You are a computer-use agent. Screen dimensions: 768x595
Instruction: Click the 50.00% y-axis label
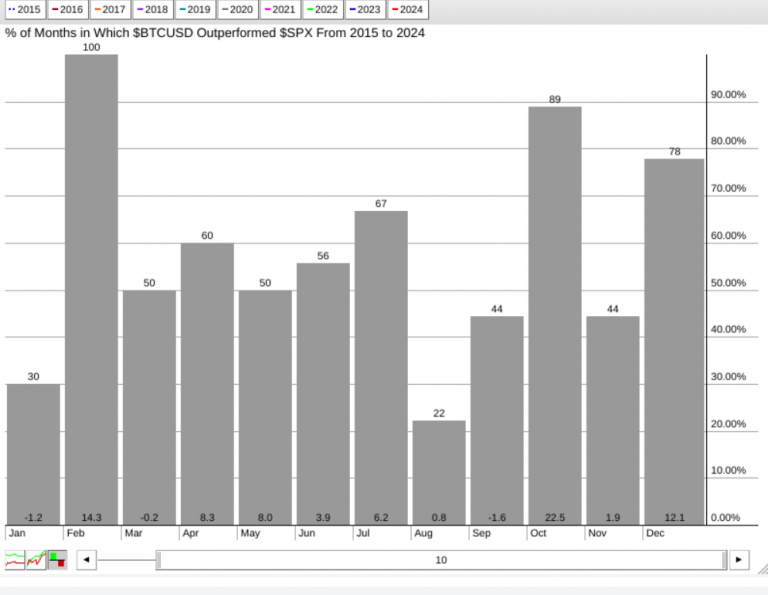point(728,283)
